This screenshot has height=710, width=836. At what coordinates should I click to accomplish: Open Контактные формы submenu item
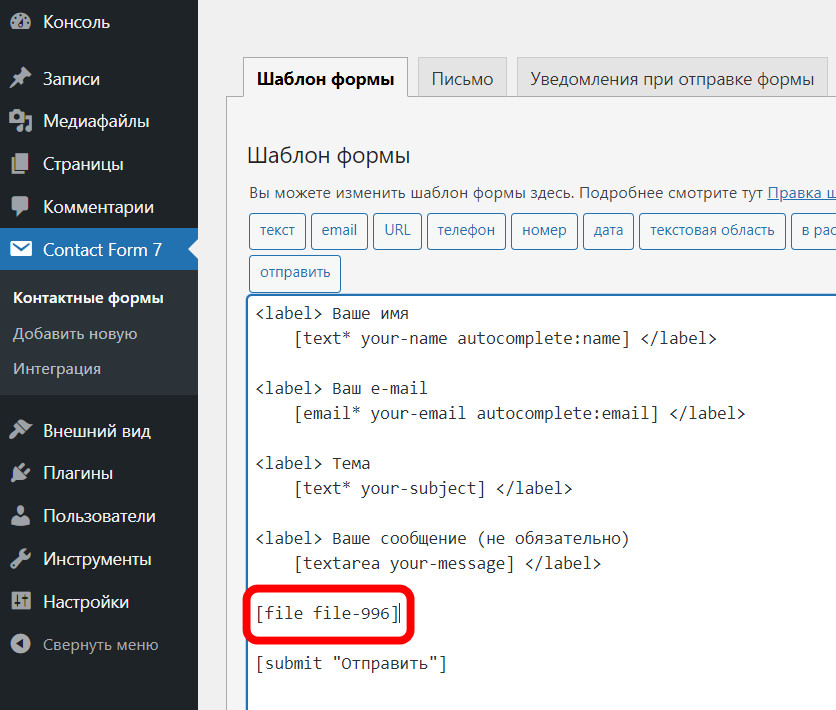tap(88, 297)
